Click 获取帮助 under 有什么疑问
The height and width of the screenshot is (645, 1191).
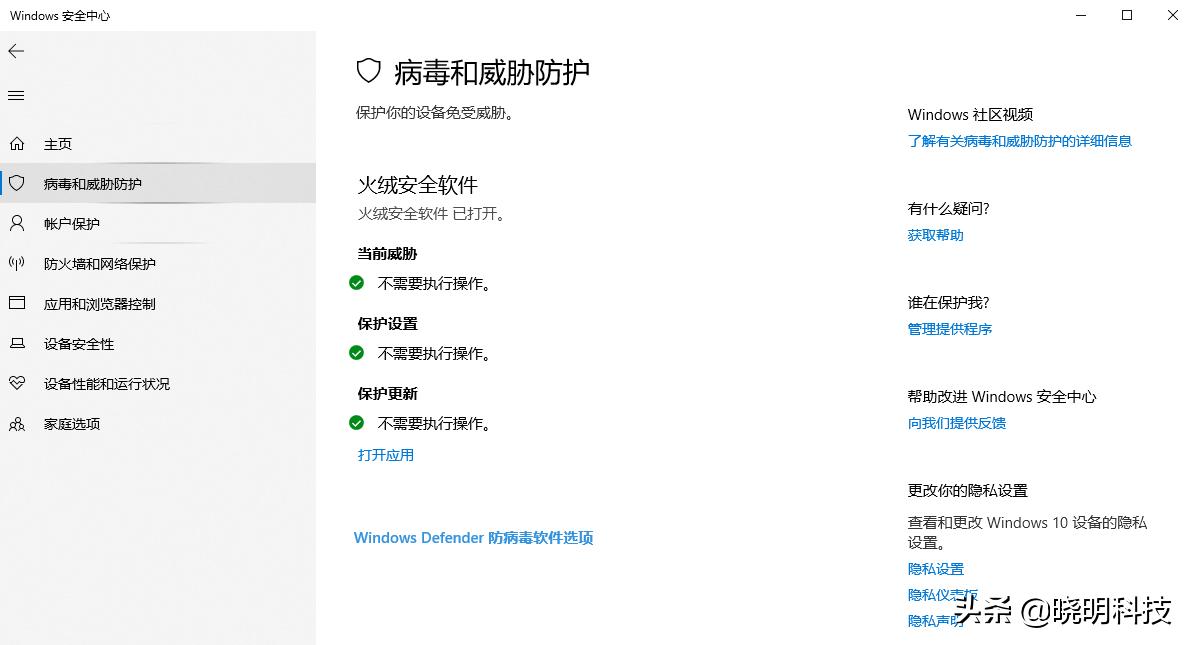pyautogui.click(x=934, y=234)
